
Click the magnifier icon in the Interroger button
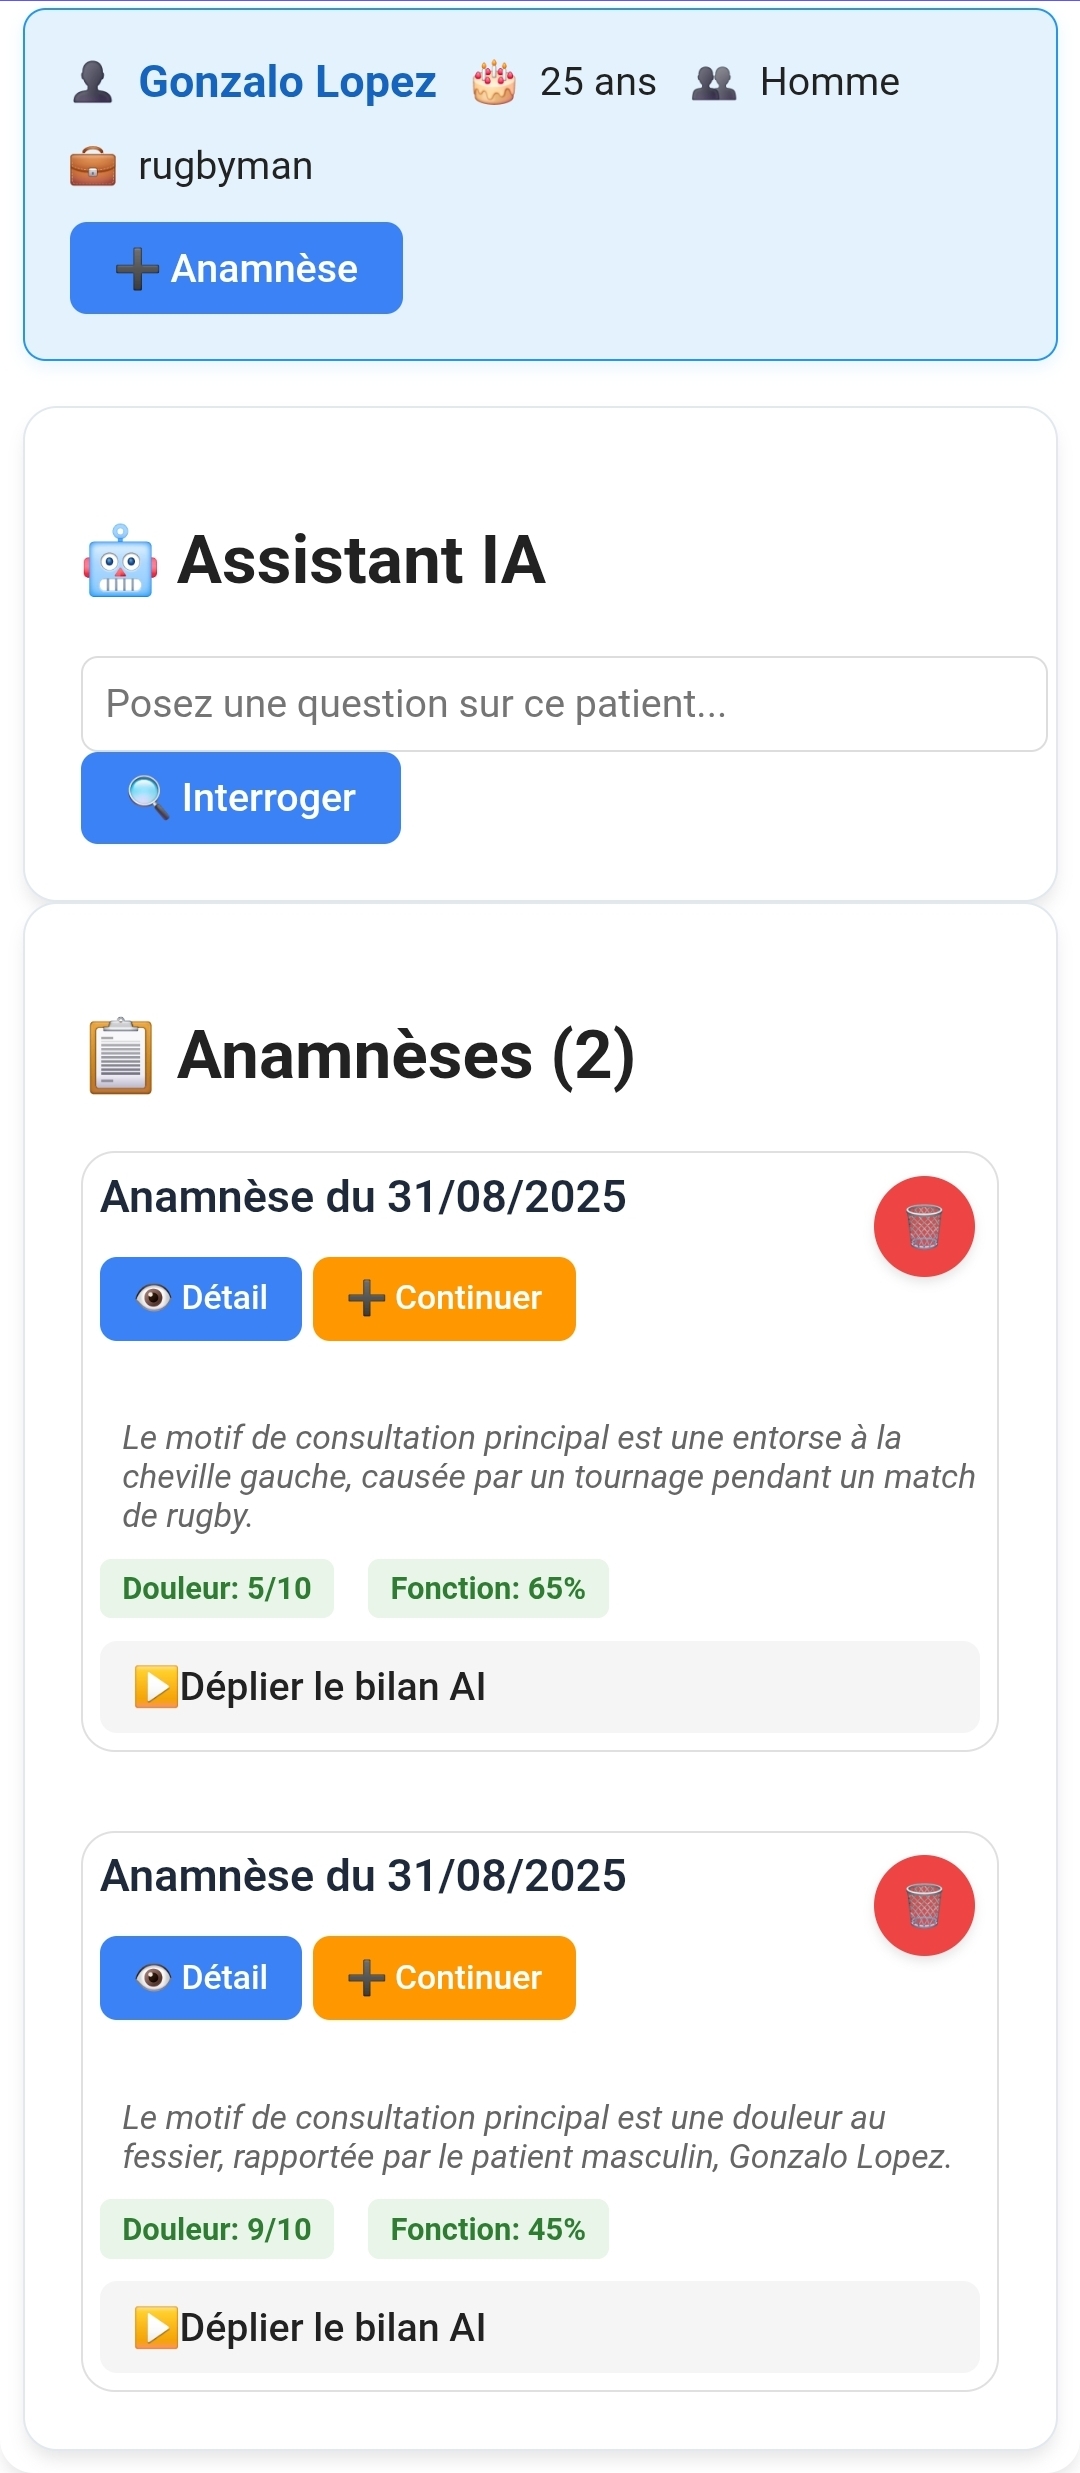coord(144,797)
